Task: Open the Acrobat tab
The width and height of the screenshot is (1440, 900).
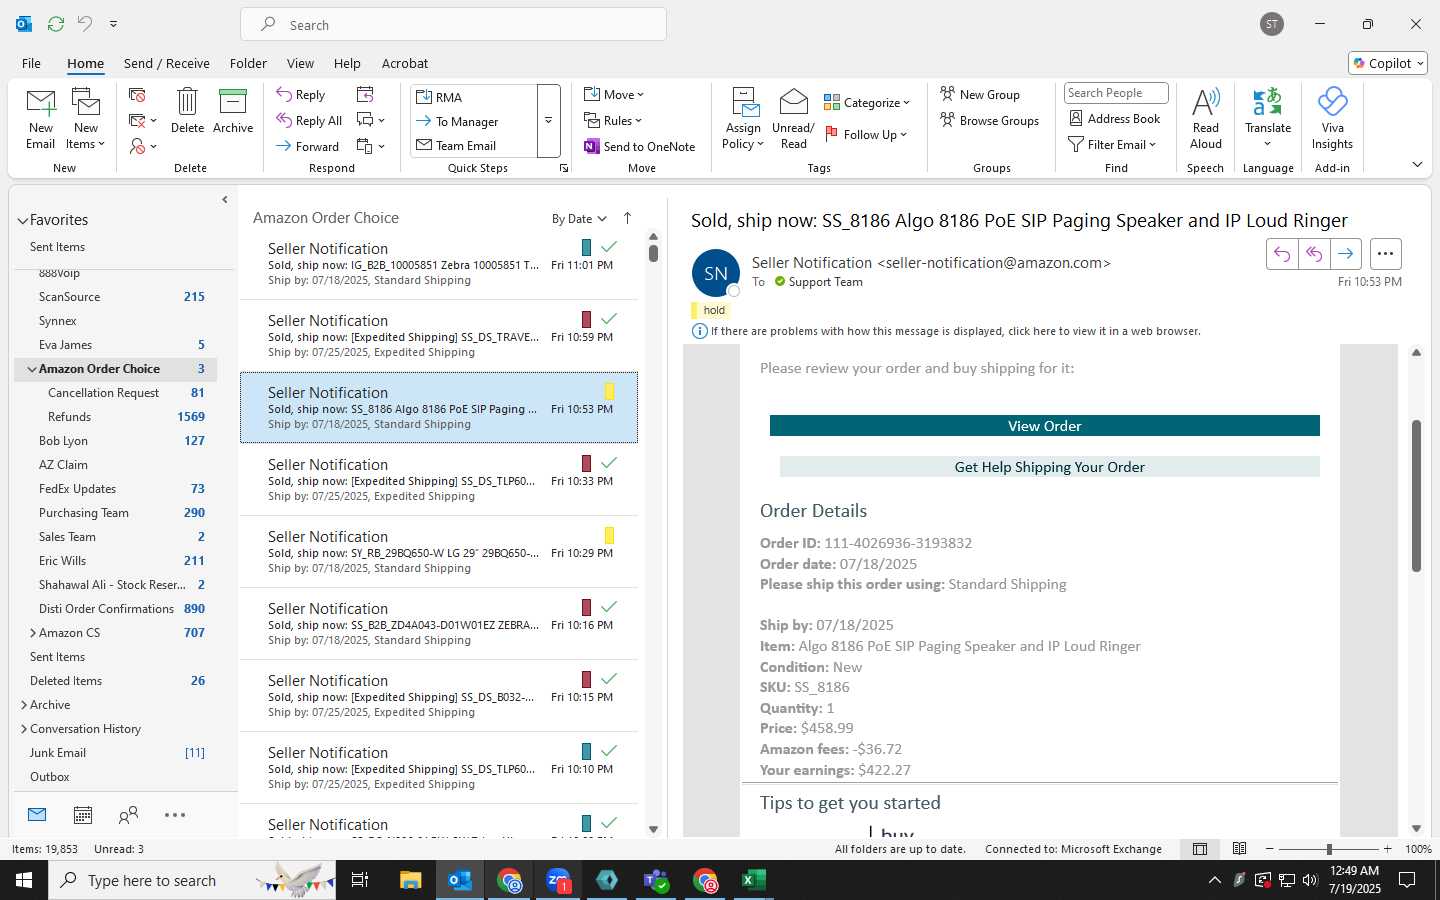Action: [x=405, y=63]
